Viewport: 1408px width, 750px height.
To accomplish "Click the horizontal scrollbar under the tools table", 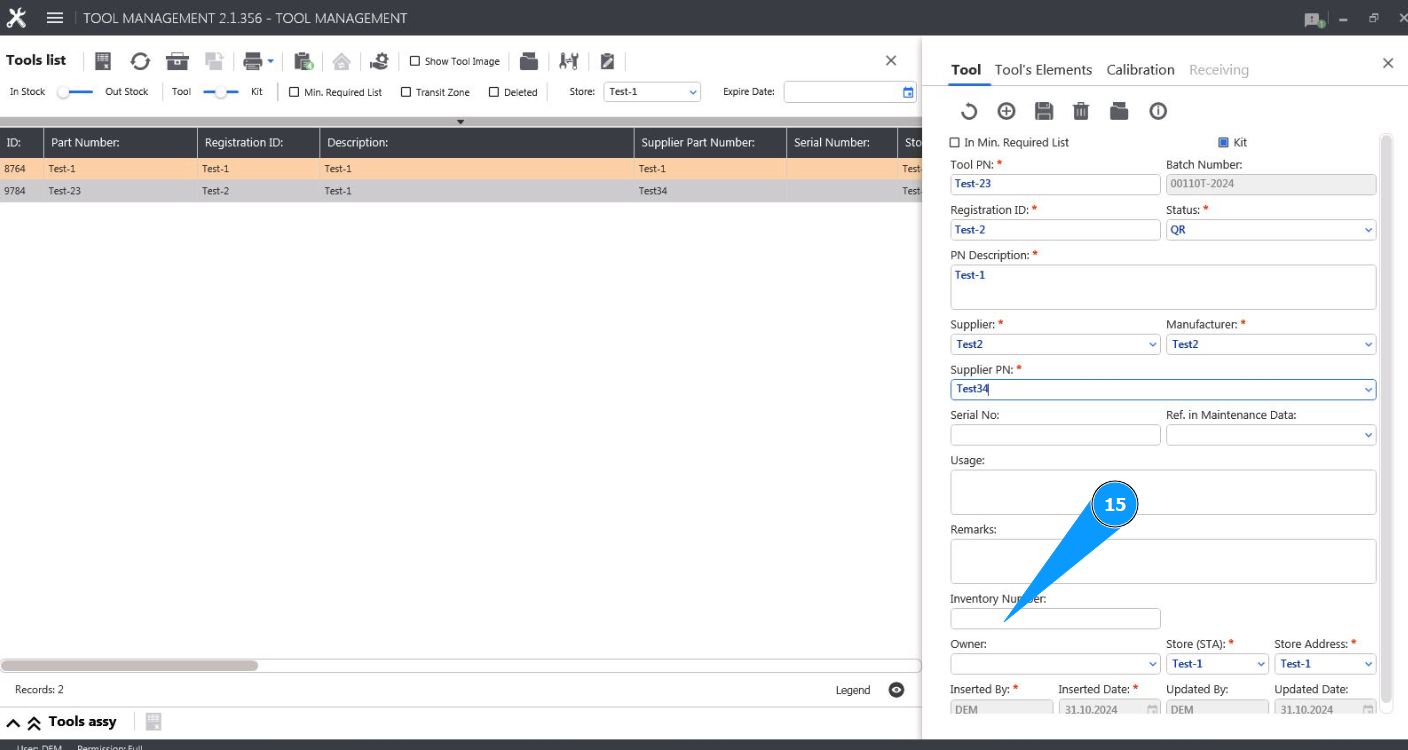I will (130, 666).
